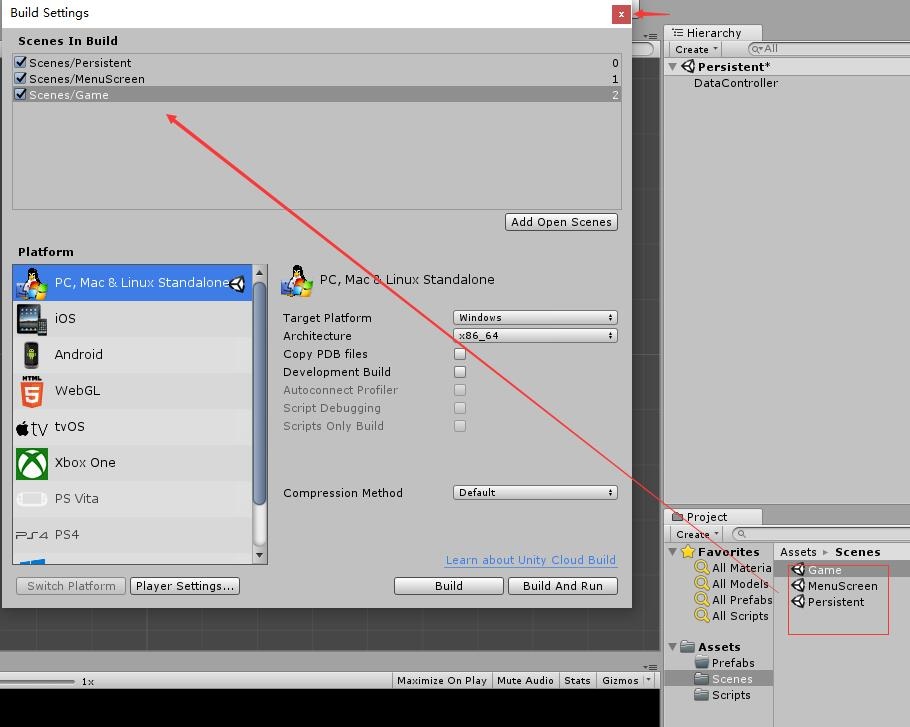Click the platform list scrollbar thumb
This screenshot has width=910, height=727.
(x=259, y=393)
